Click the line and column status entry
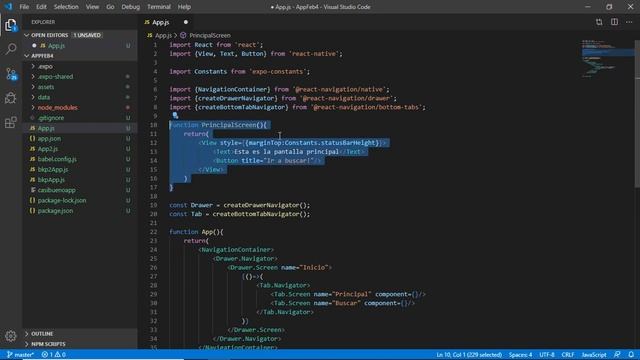Image resolution: width=640 pixels, height=360 pixels. (469, 354)
